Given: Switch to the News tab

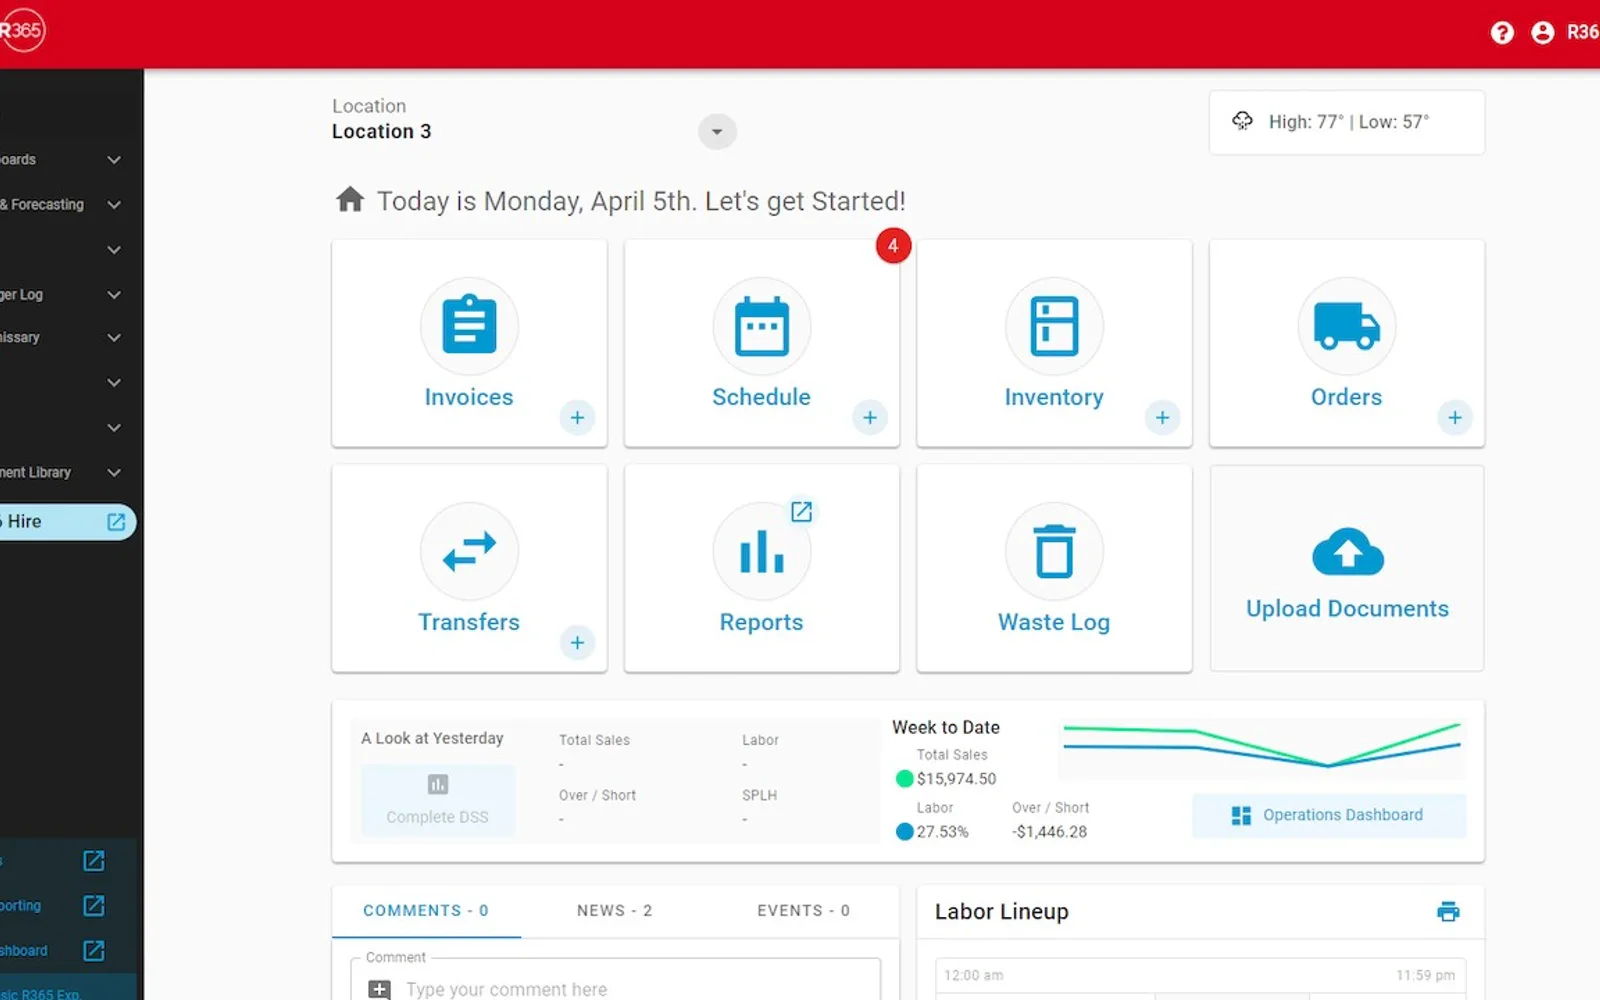Looking at the screenshot, I should [614, 911].
